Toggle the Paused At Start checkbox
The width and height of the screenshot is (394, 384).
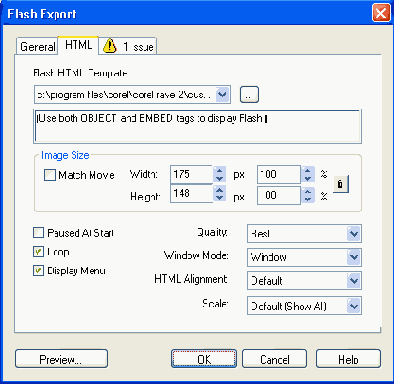pos(38,232)
